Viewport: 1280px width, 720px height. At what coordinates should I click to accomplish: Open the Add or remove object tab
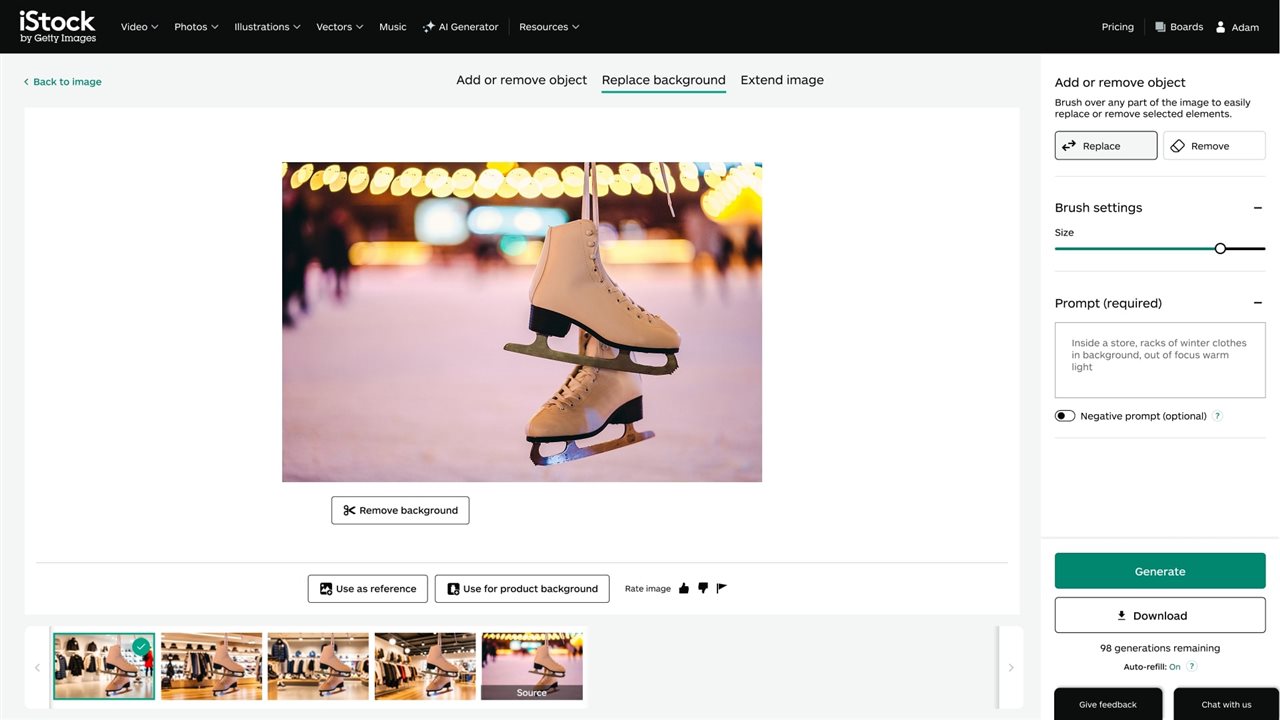click(521, 80)
